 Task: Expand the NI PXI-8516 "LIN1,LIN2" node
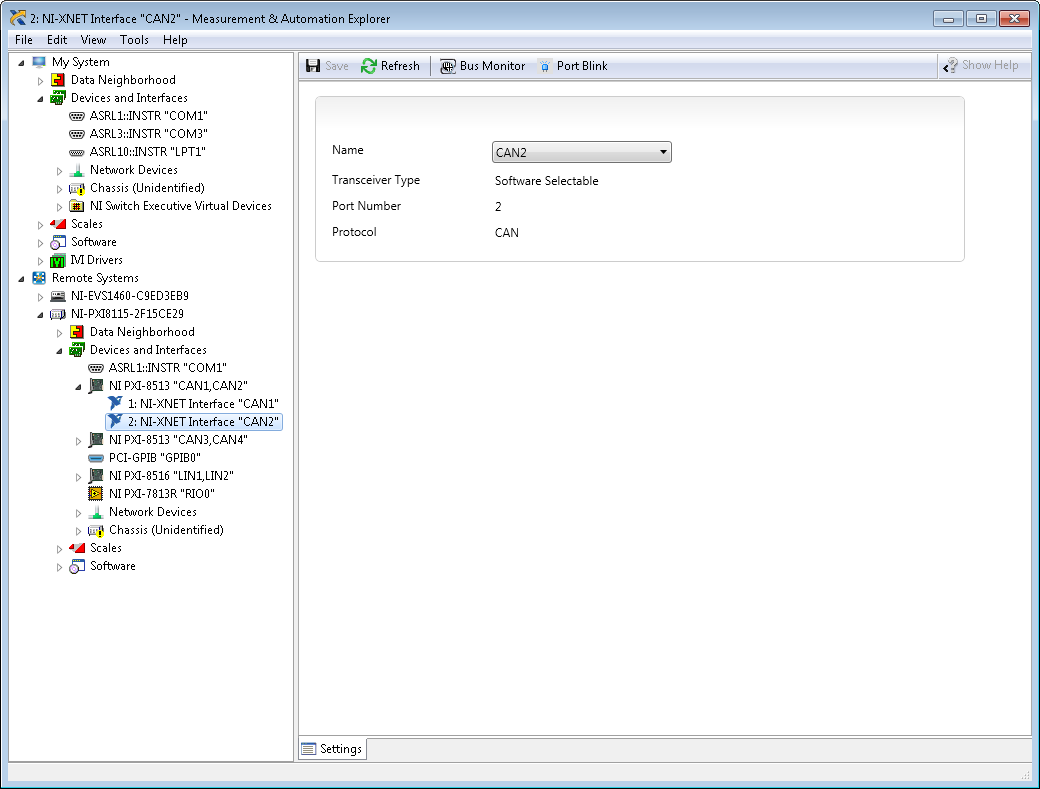(78, 477)
